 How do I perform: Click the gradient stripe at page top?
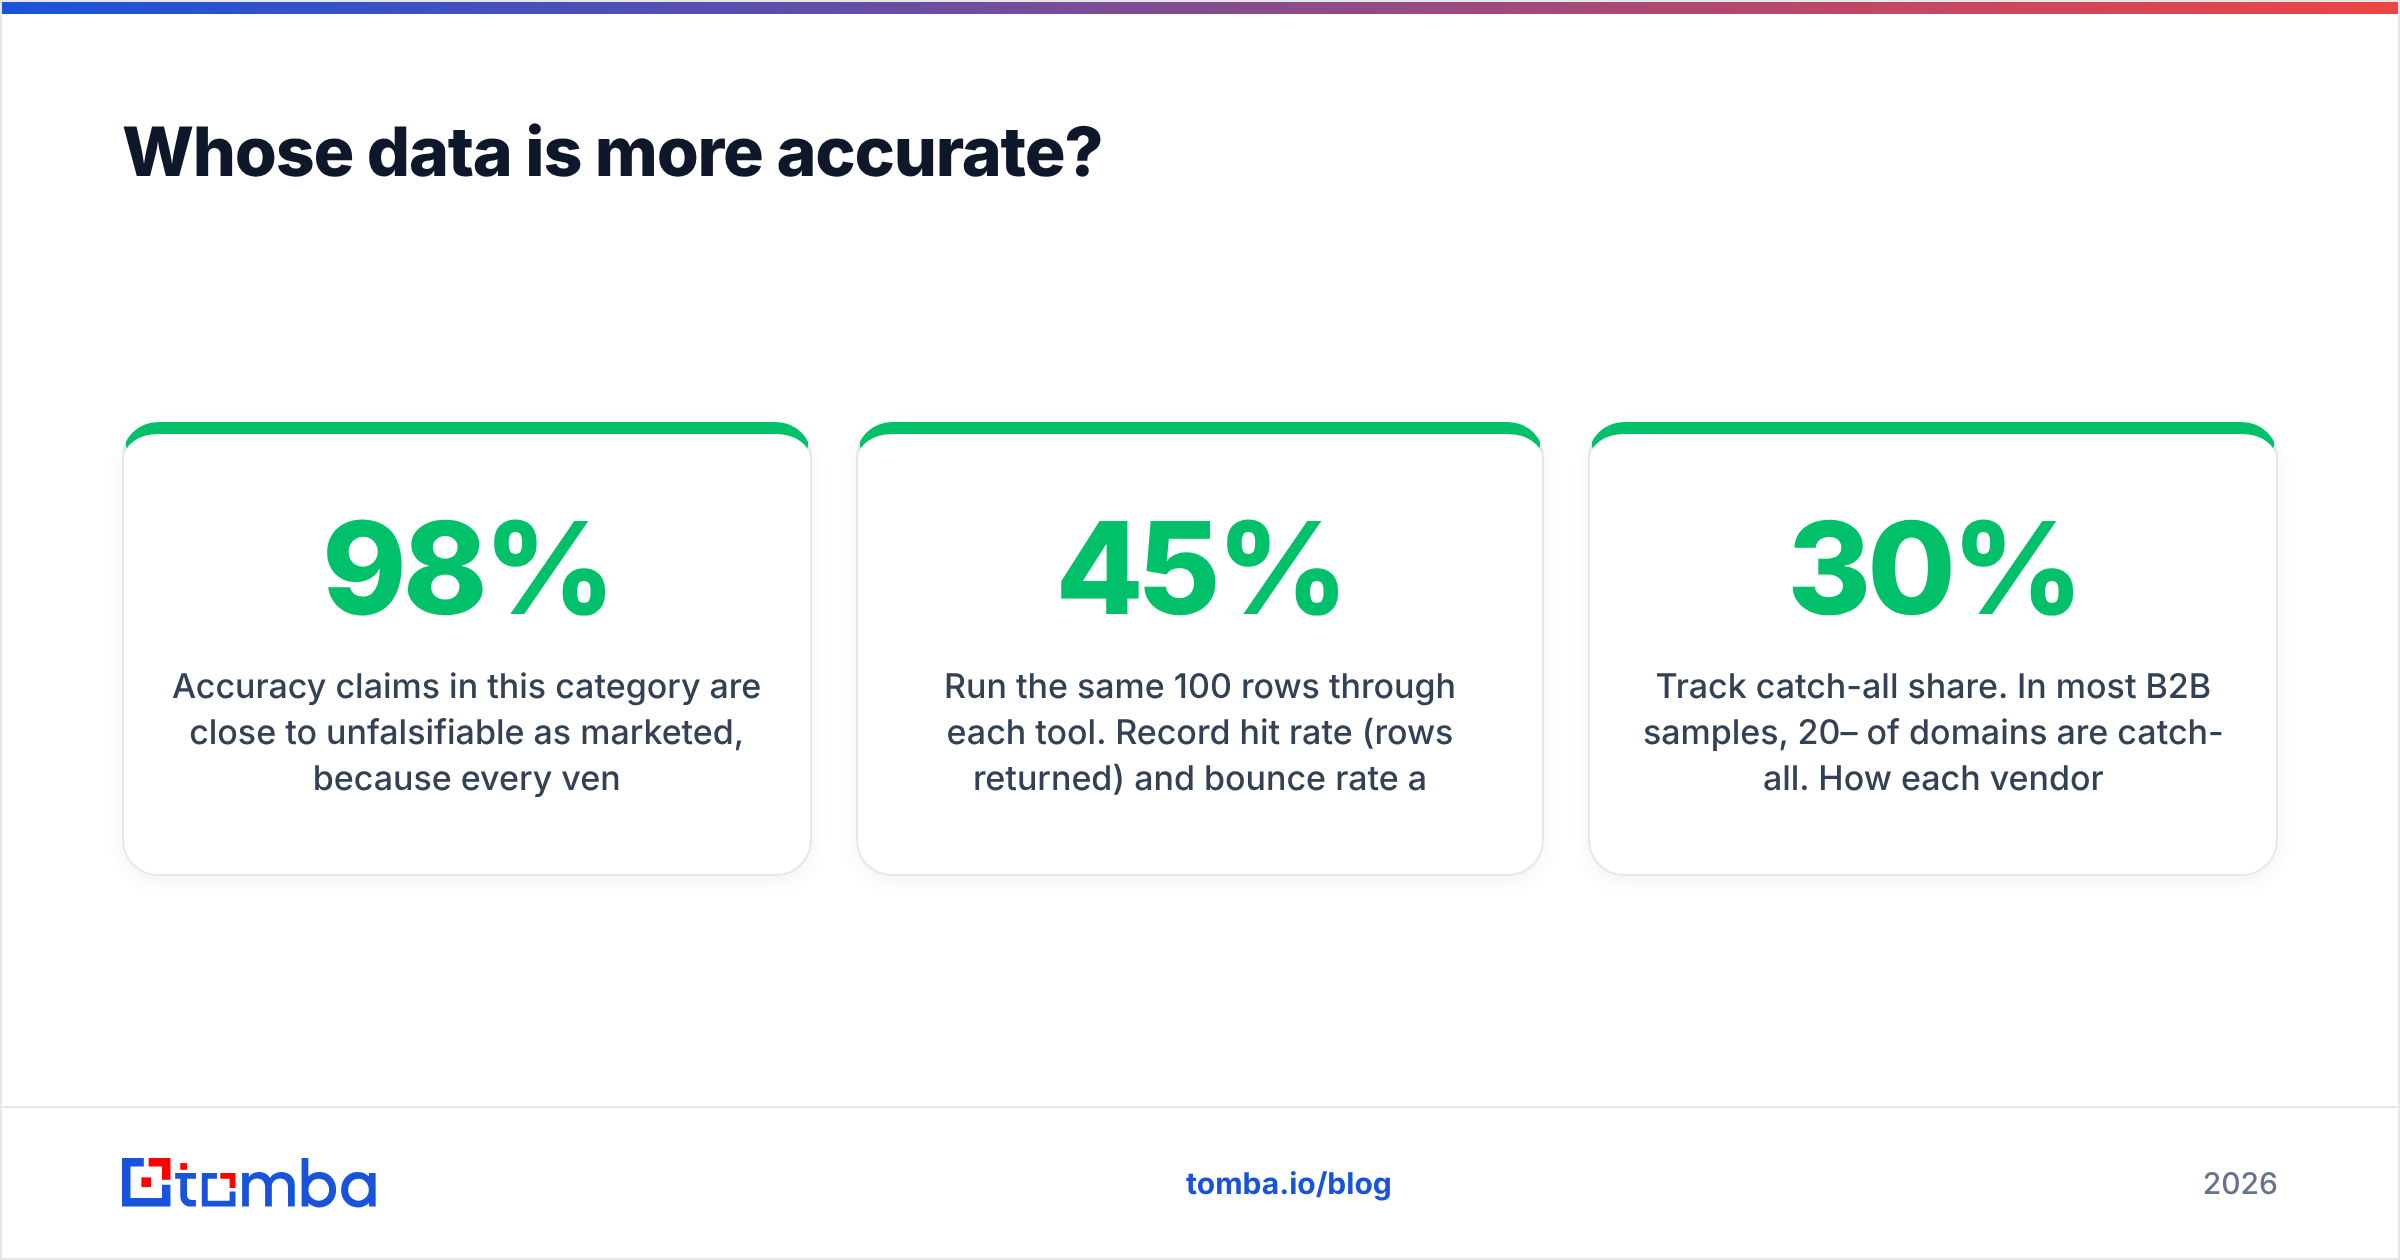[x=1200, y=7]
